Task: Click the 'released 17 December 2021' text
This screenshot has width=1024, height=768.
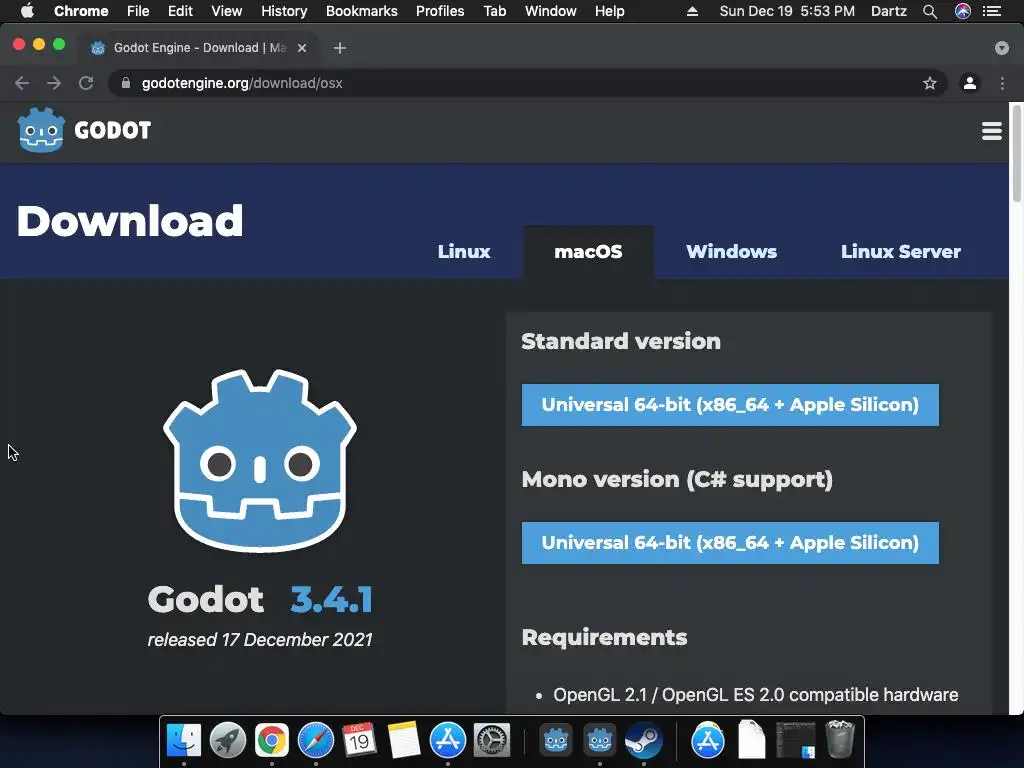Action: pyautogui.click(x=260, y=639)
